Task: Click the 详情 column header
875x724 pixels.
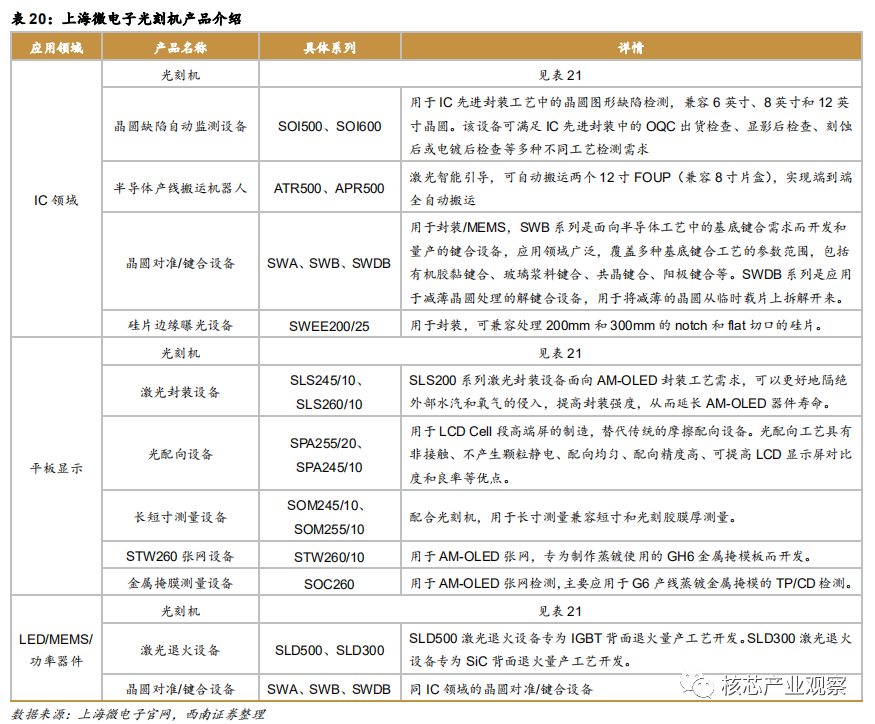Action: point(631,47)
